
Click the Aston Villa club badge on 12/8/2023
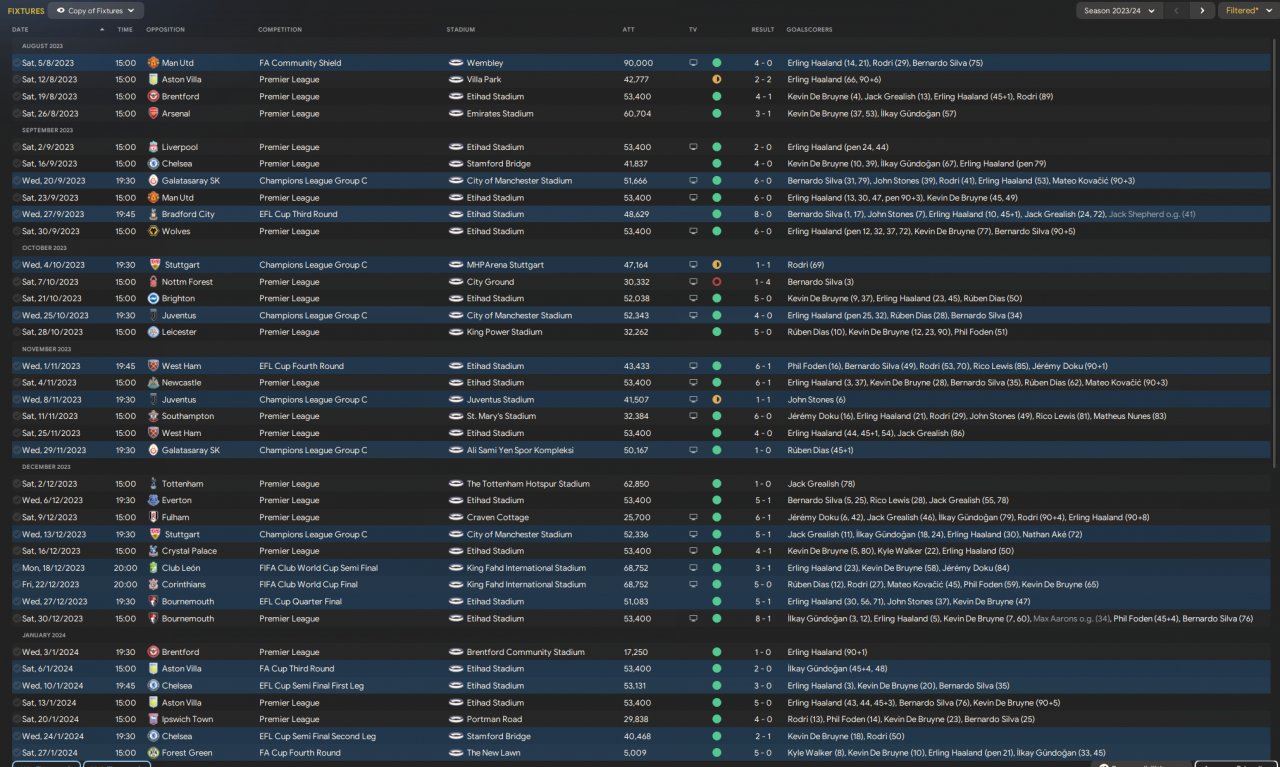coord(153,80)
